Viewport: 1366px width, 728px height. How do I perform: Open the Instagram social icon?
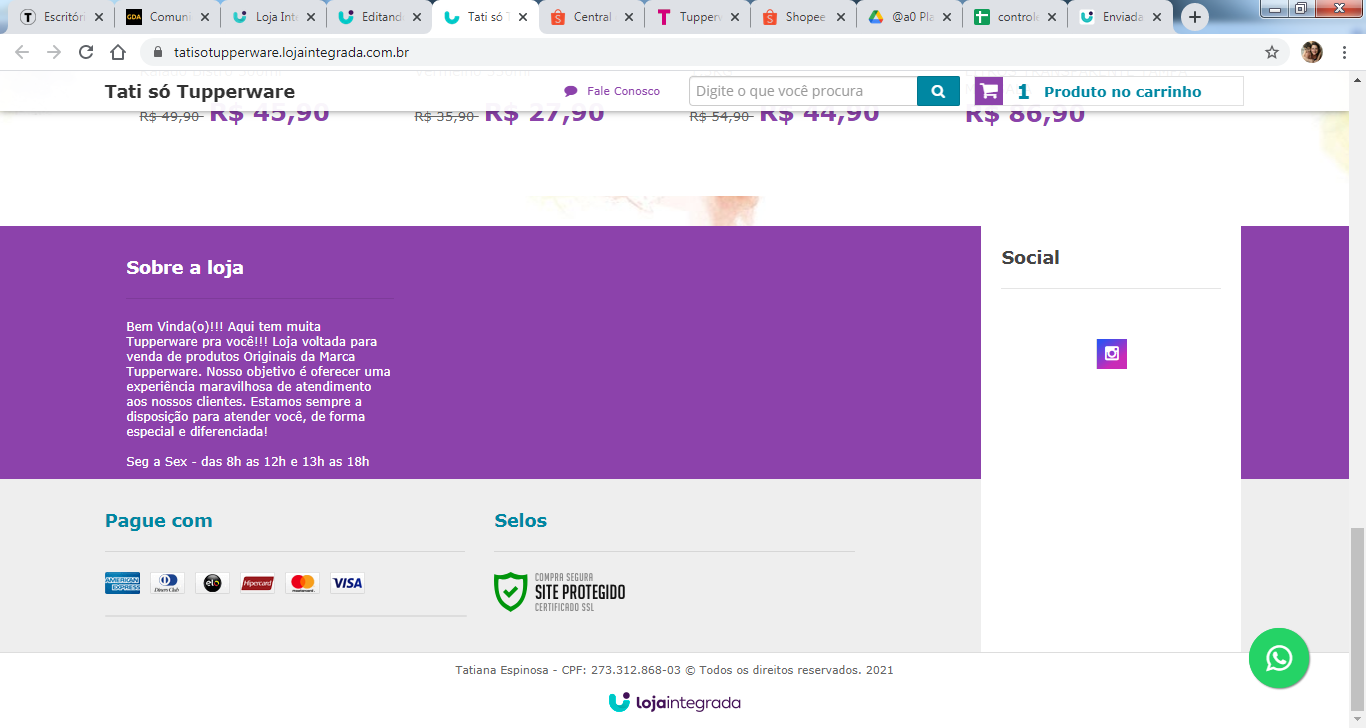point(1111,354)
